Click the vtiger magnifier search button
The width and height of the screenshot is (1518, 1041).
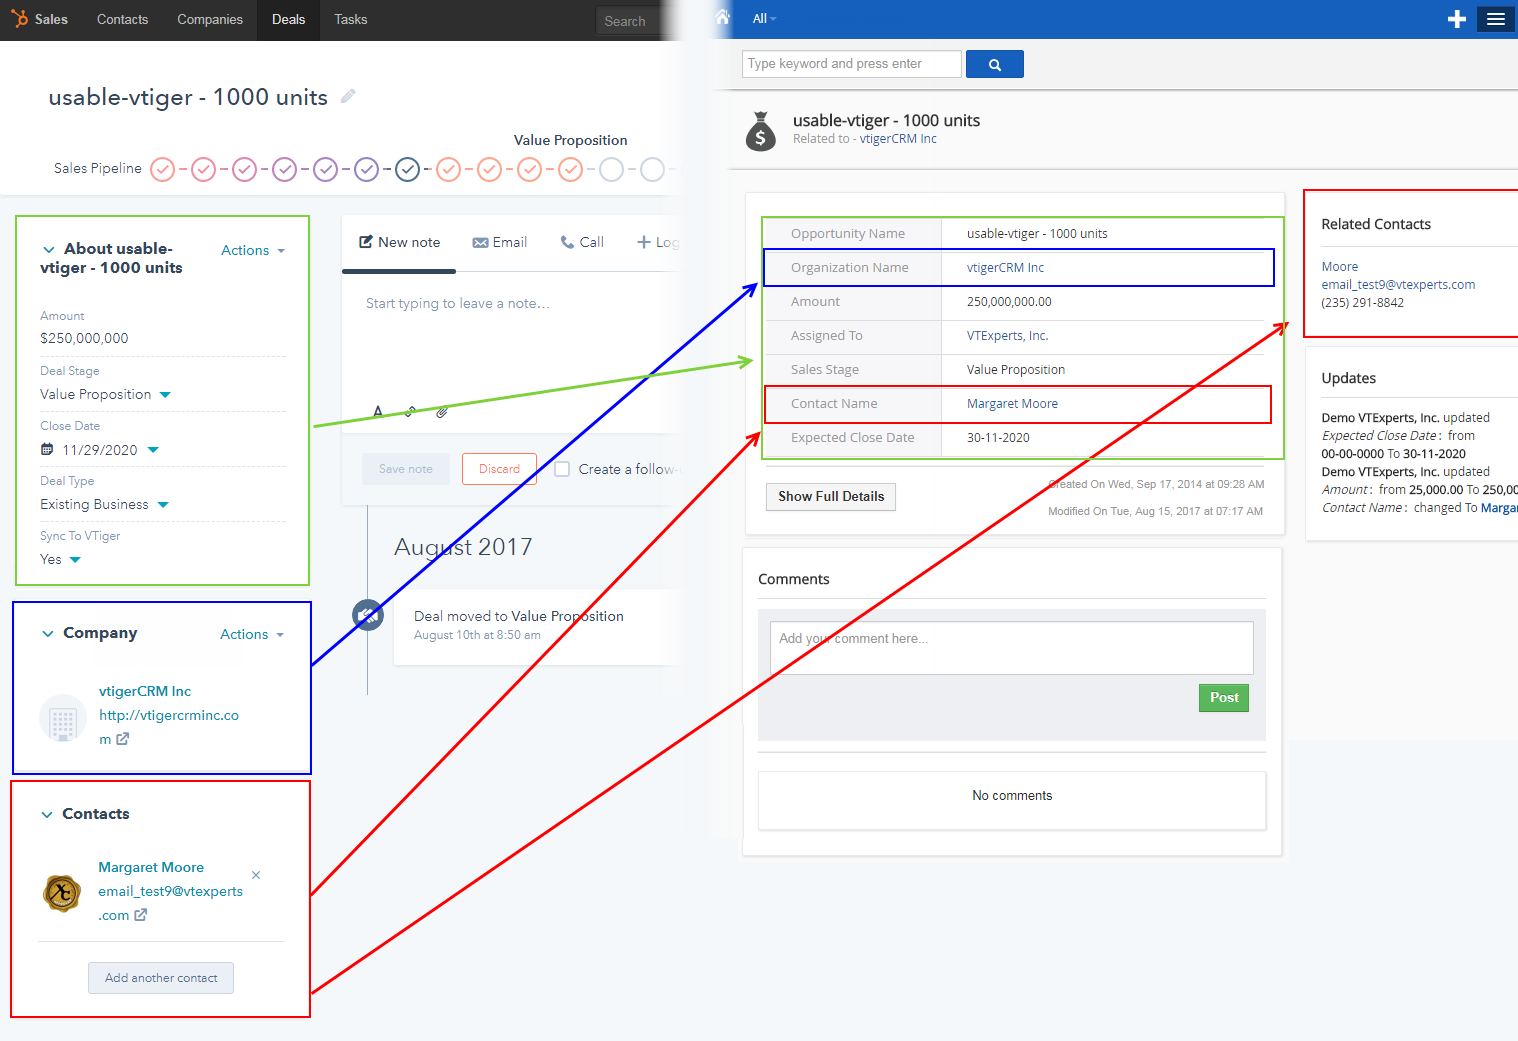click(x=995, y=64)
